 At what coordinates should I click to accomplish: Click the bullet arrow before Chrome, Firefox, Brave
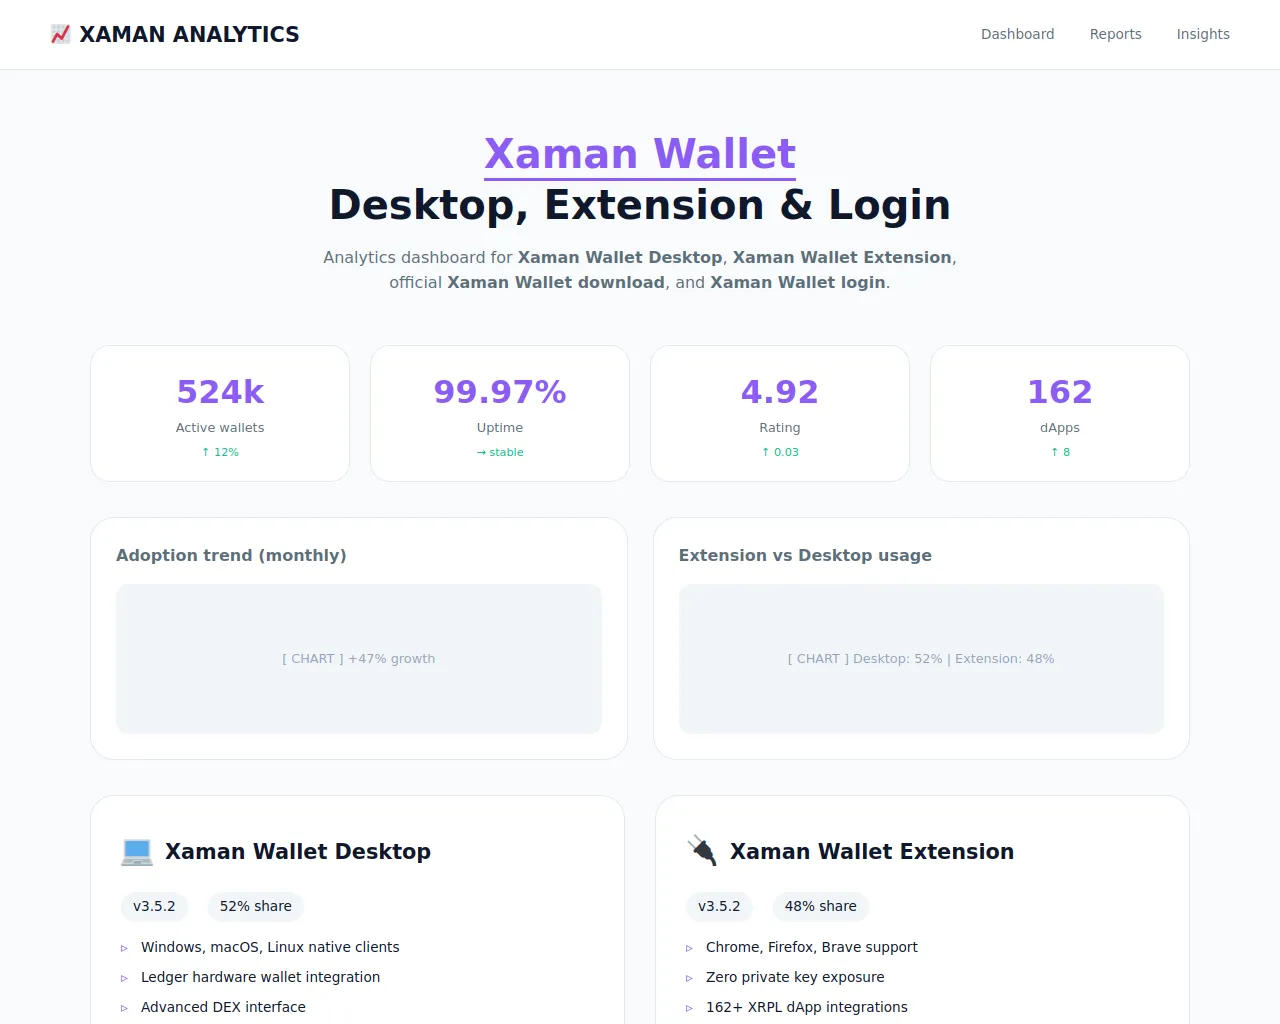pos(689,948)
